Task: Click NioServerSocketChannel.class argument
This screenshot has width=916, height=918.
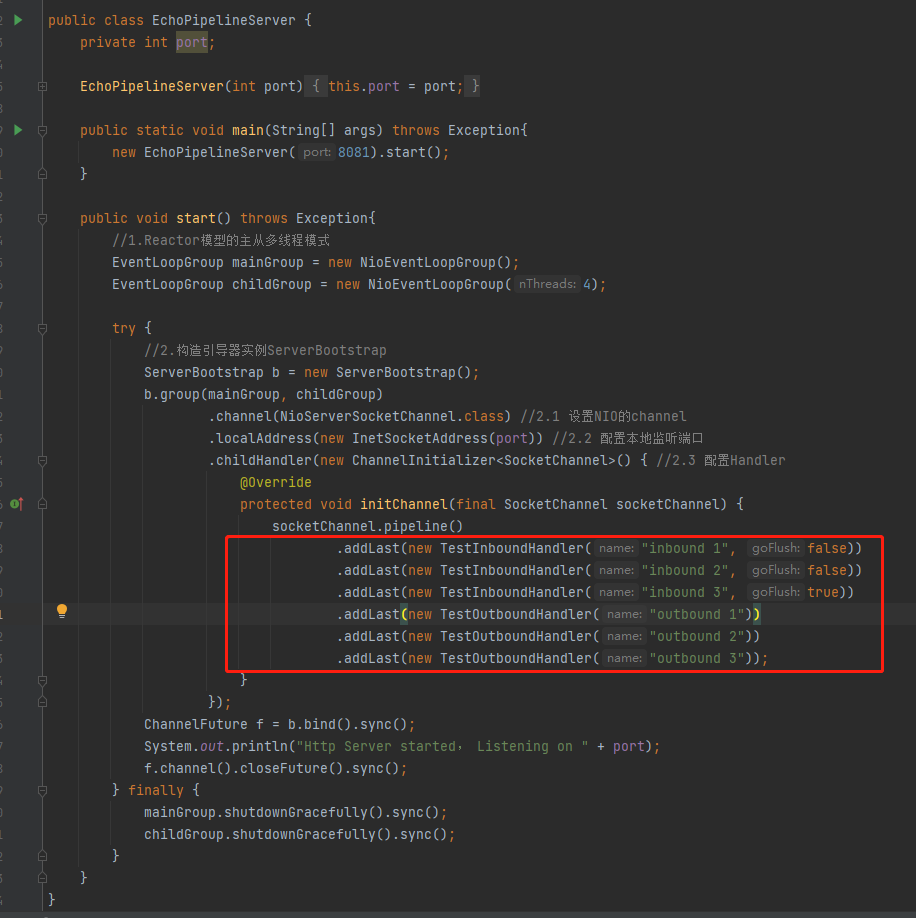Action: 392,416
